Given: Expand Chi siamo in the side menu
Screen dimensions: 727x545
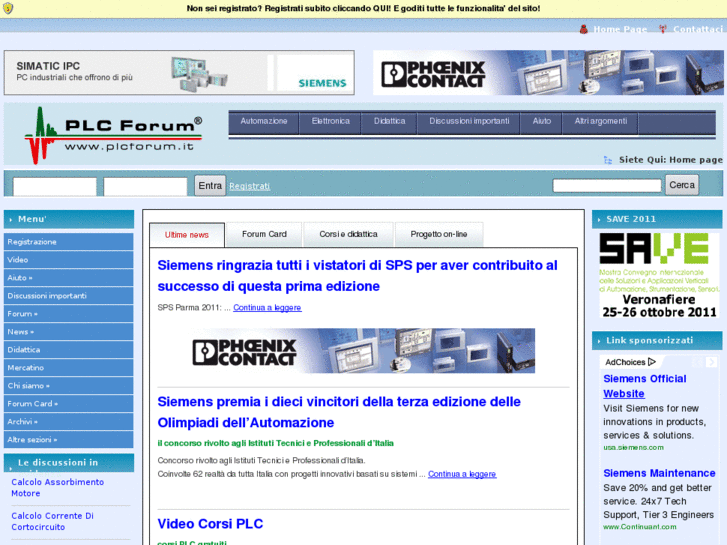Looking at the screenshot, I should click(x=69, y=386).
